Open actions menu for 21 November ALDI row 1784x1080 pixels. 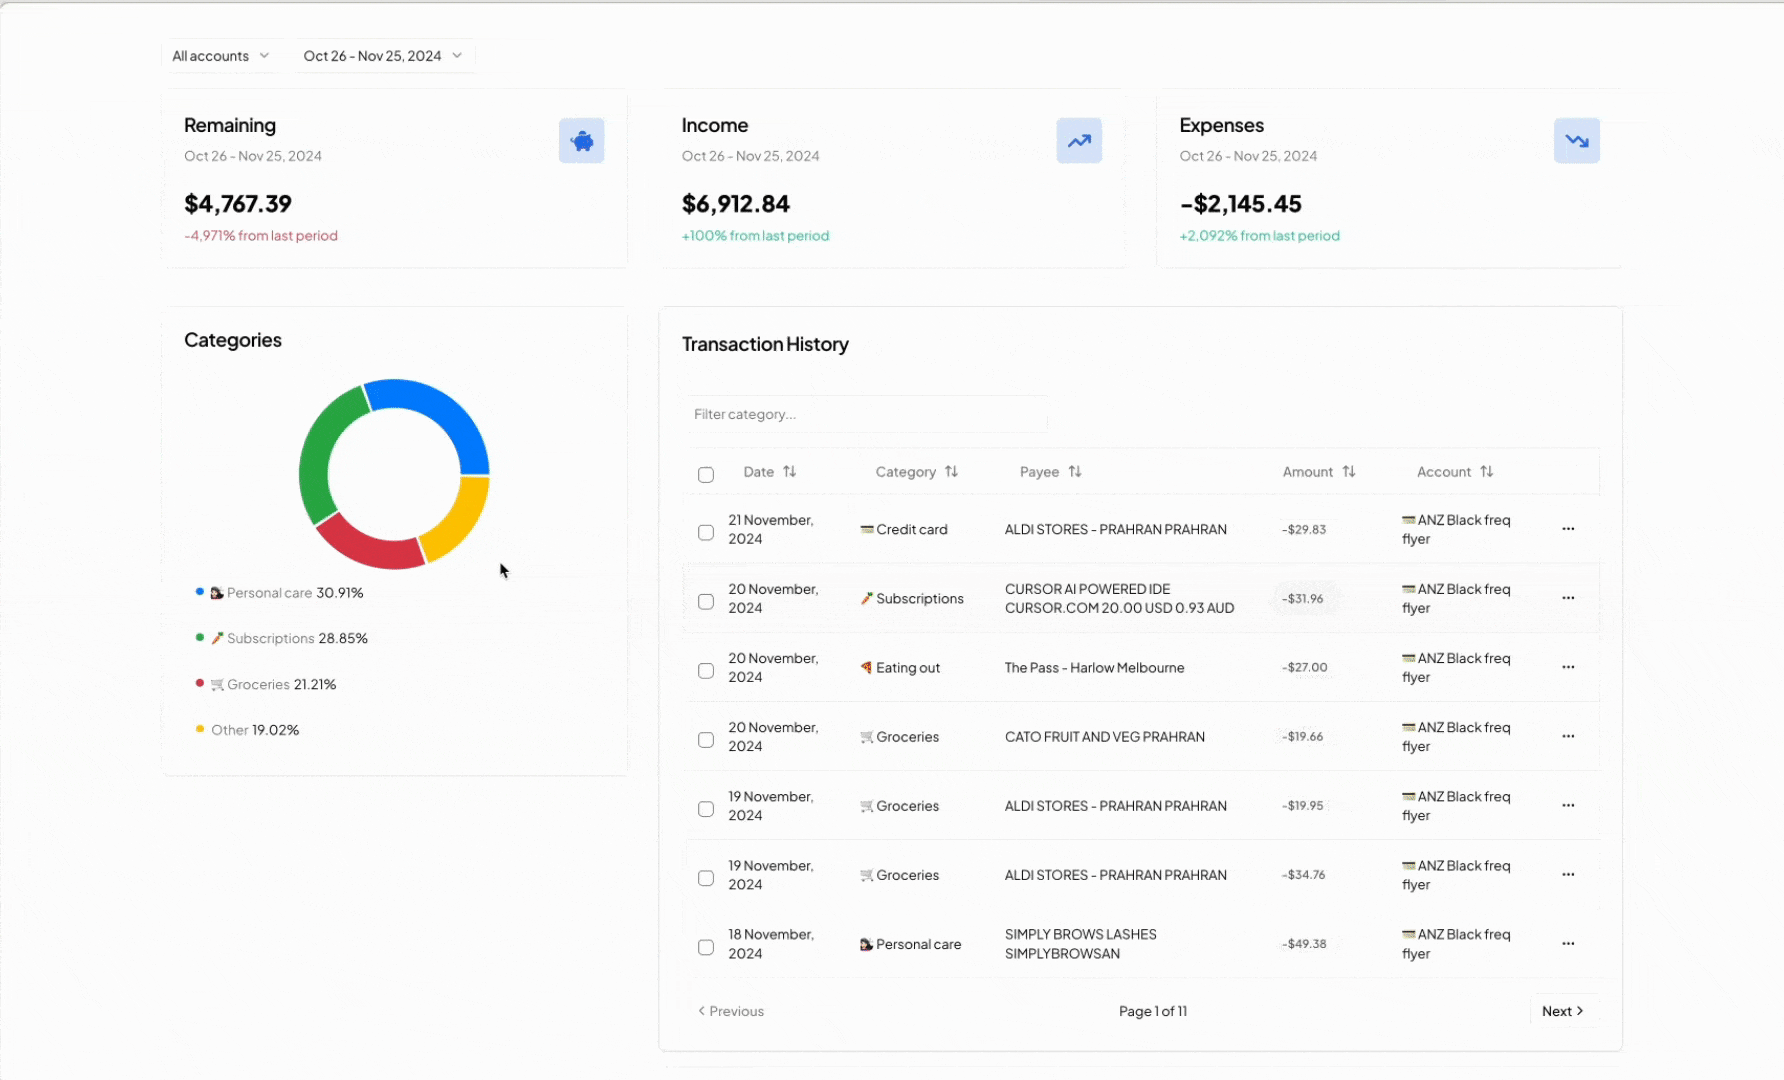[x=1568, y=529]
